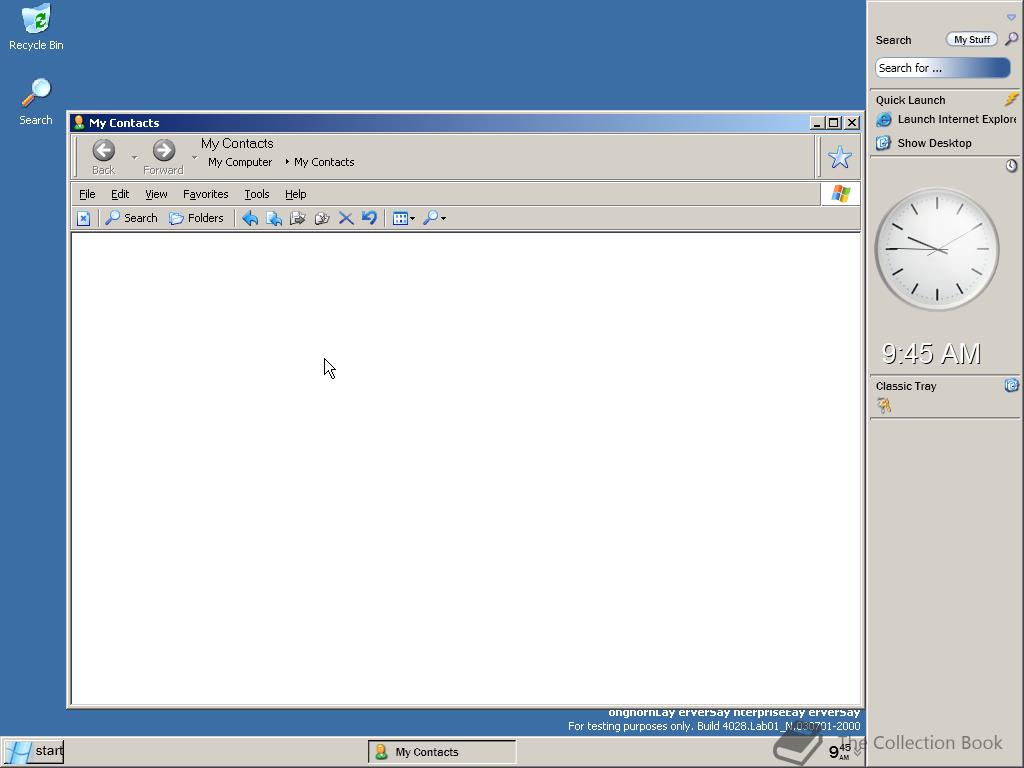1024x768 pixels.
Task: Open the magnifier toolbar dropdown arrow
Action: [443, 219]
